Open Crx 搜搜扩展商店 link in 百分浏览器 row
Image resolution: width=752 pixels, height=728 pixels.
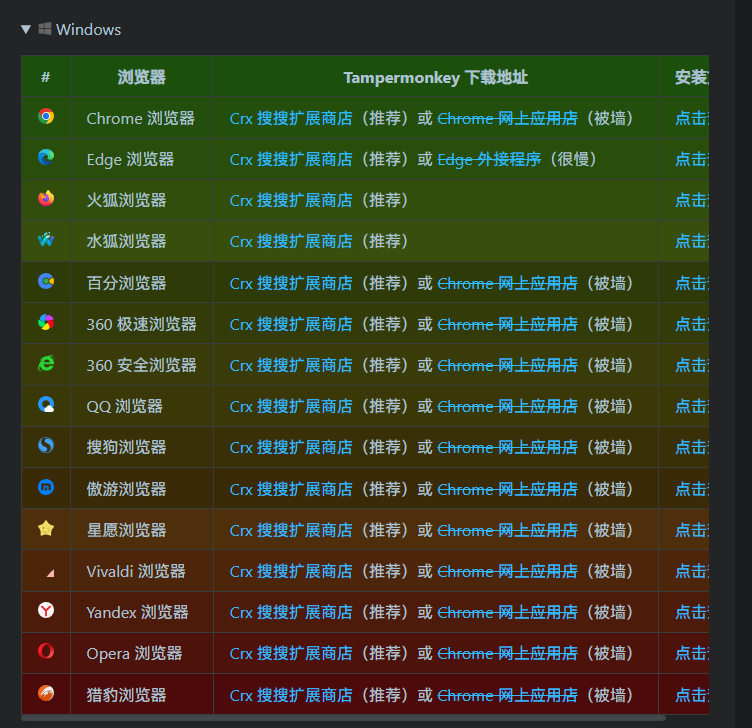tap(291, 283)
